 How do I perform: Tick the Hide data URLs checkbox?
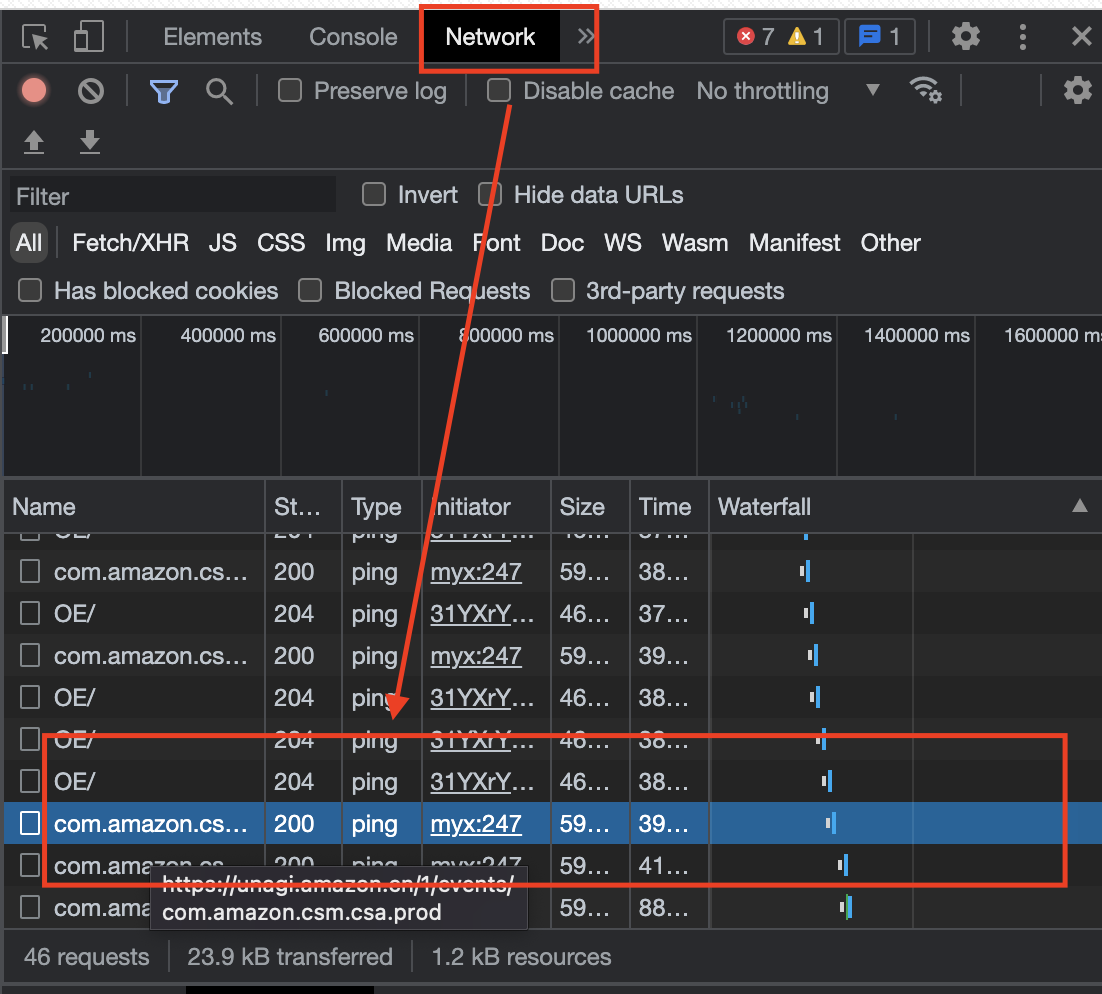coord(490,195)
